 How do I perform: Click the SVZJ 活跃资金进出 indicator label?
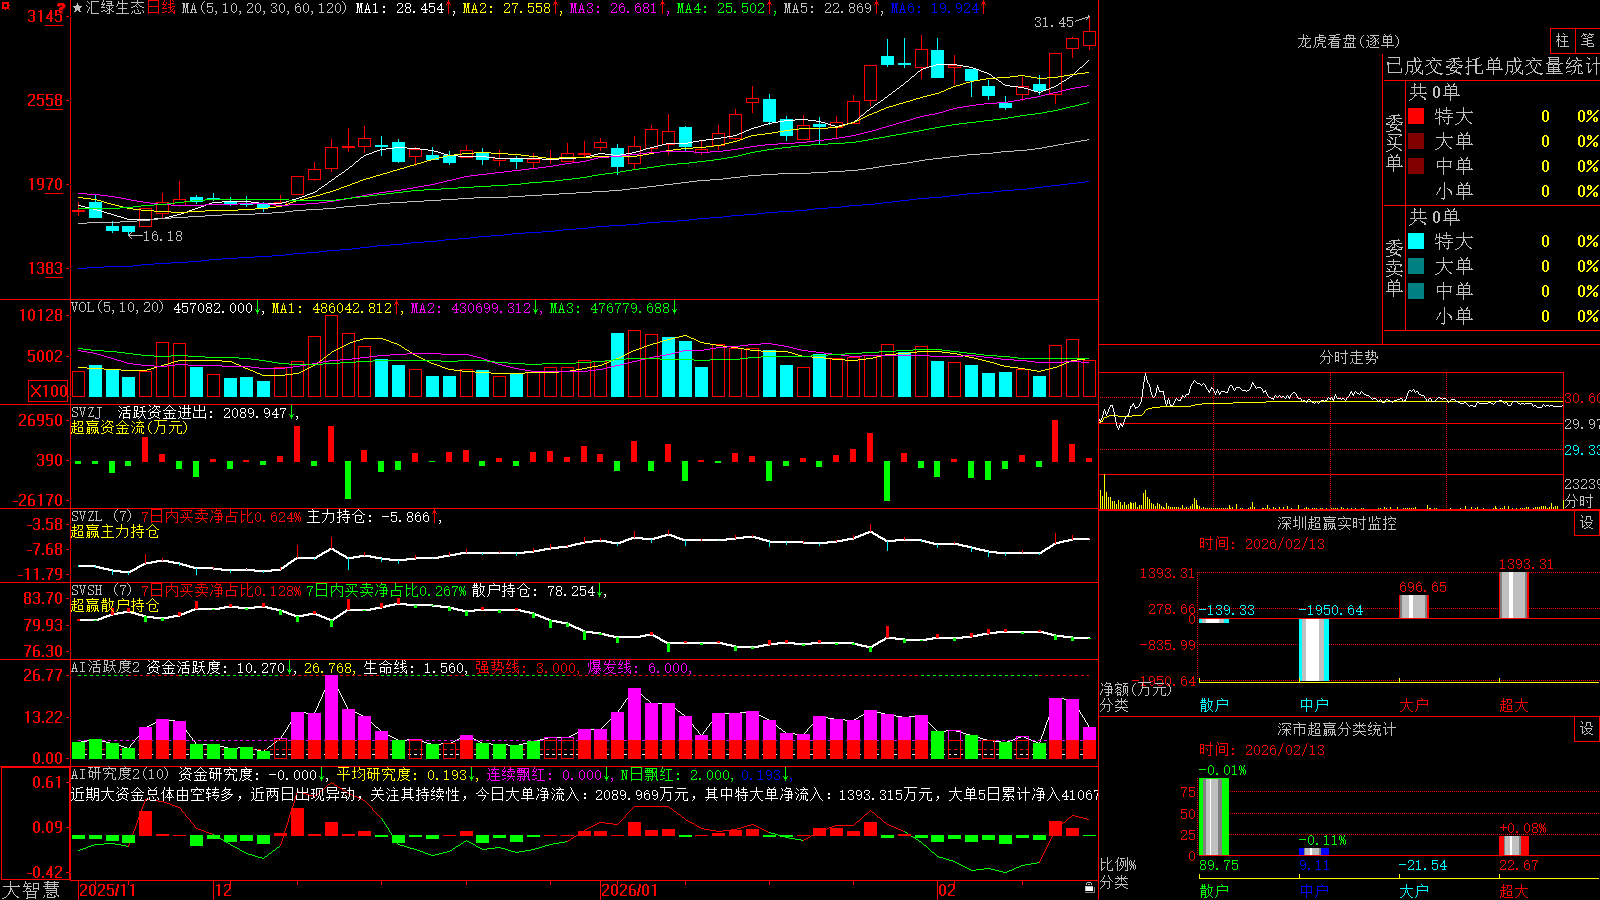coord(143,412)
